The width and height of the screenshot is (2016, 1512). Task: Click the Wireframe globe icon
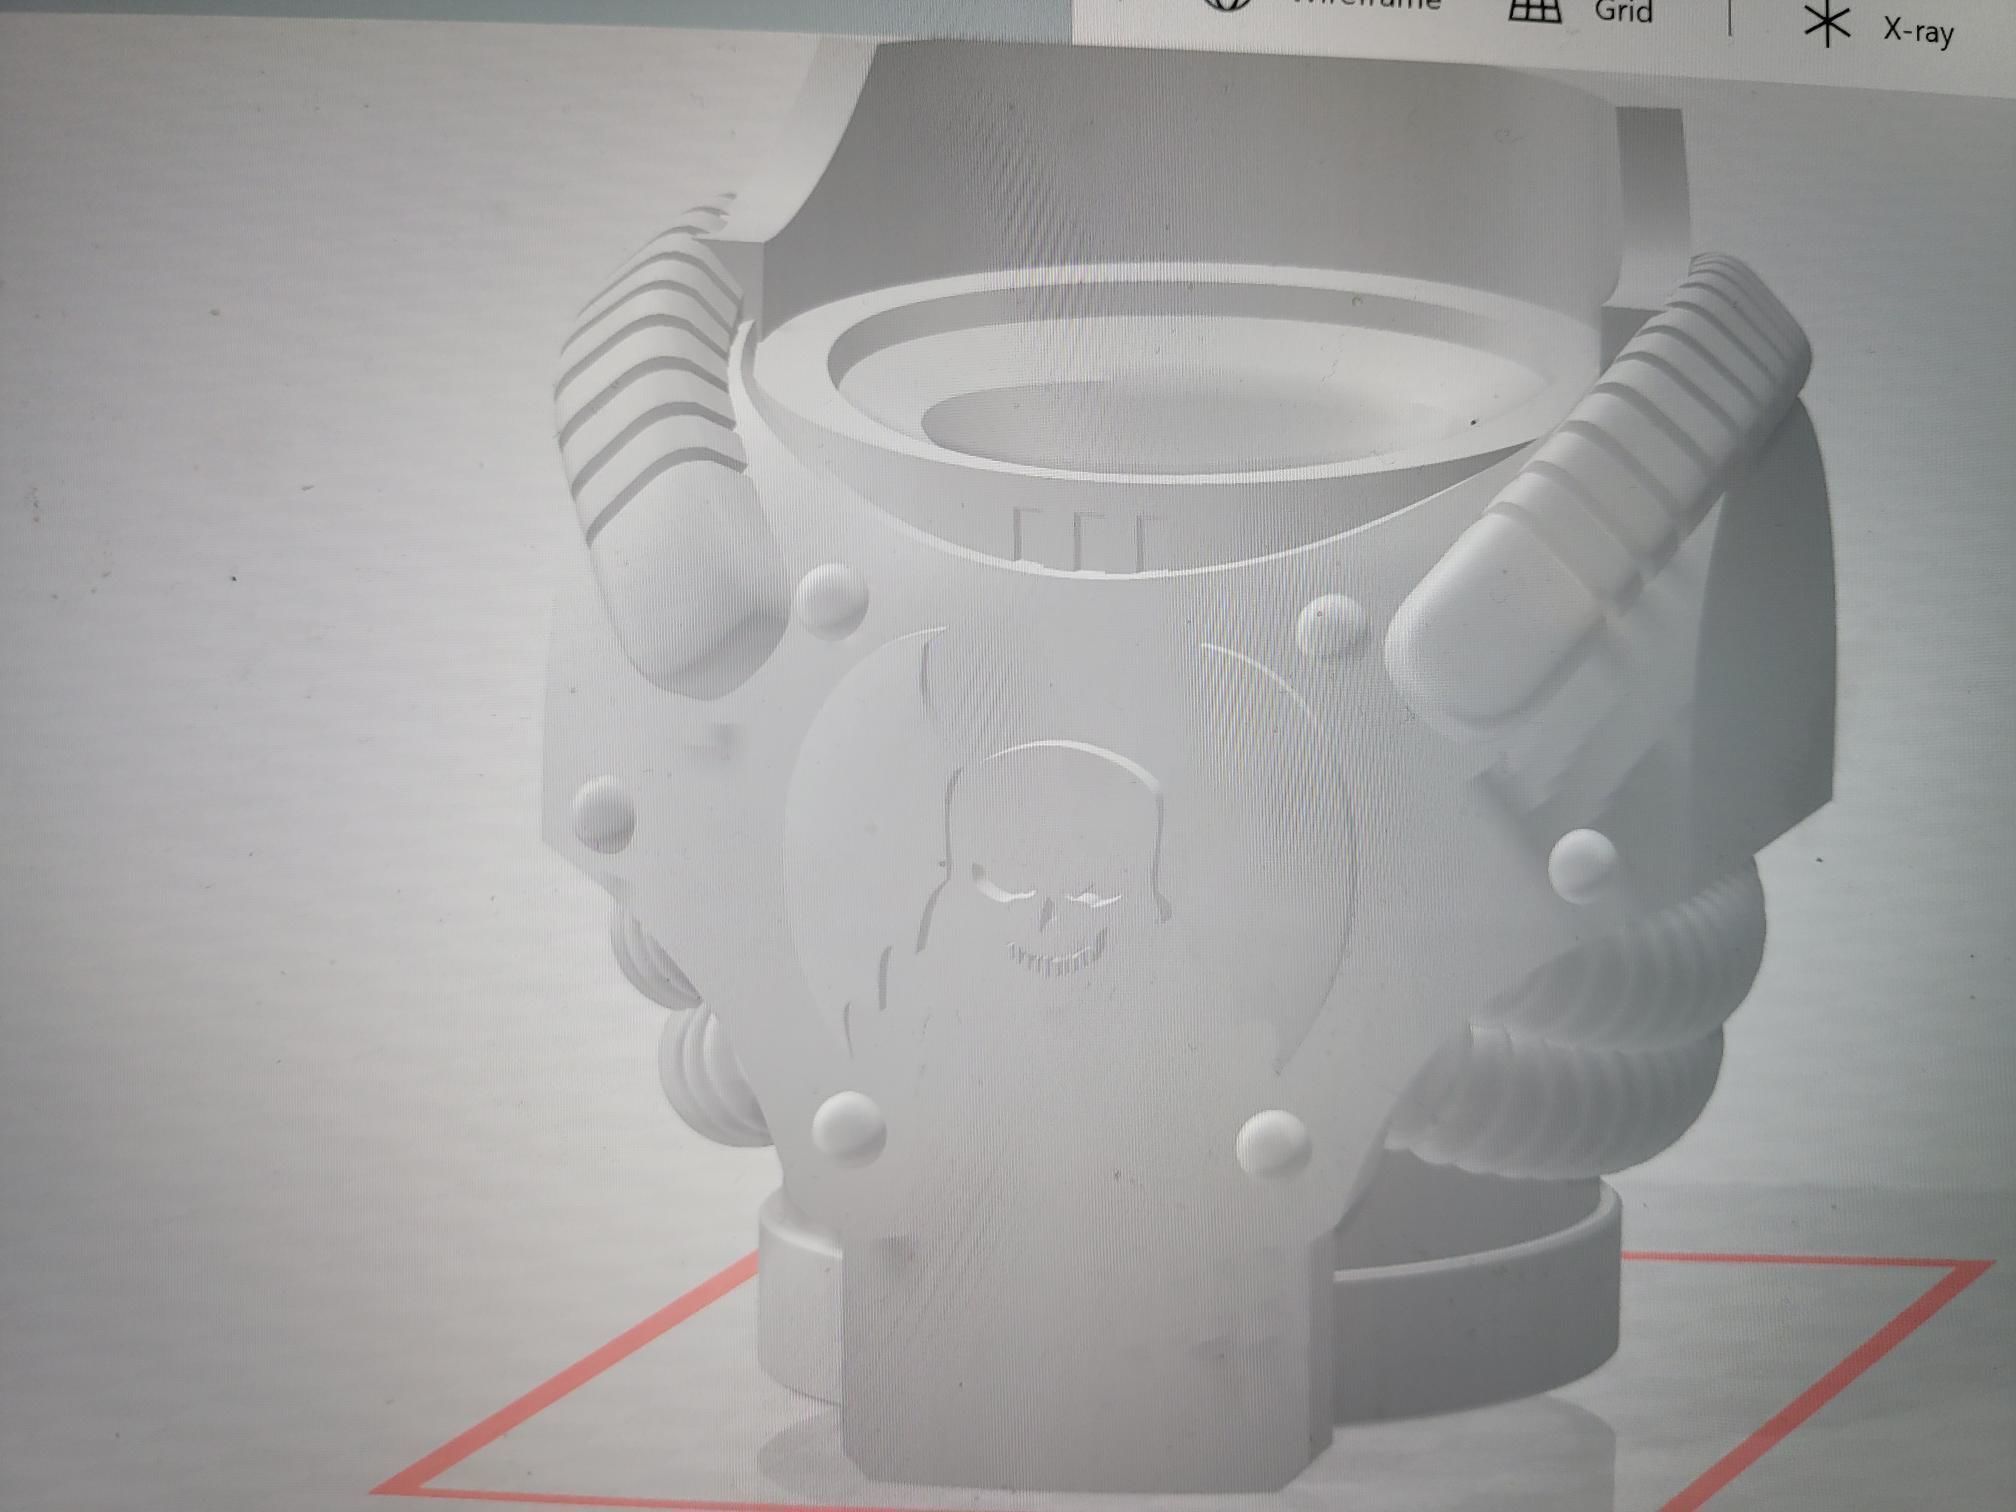(x=1228, y=4)
